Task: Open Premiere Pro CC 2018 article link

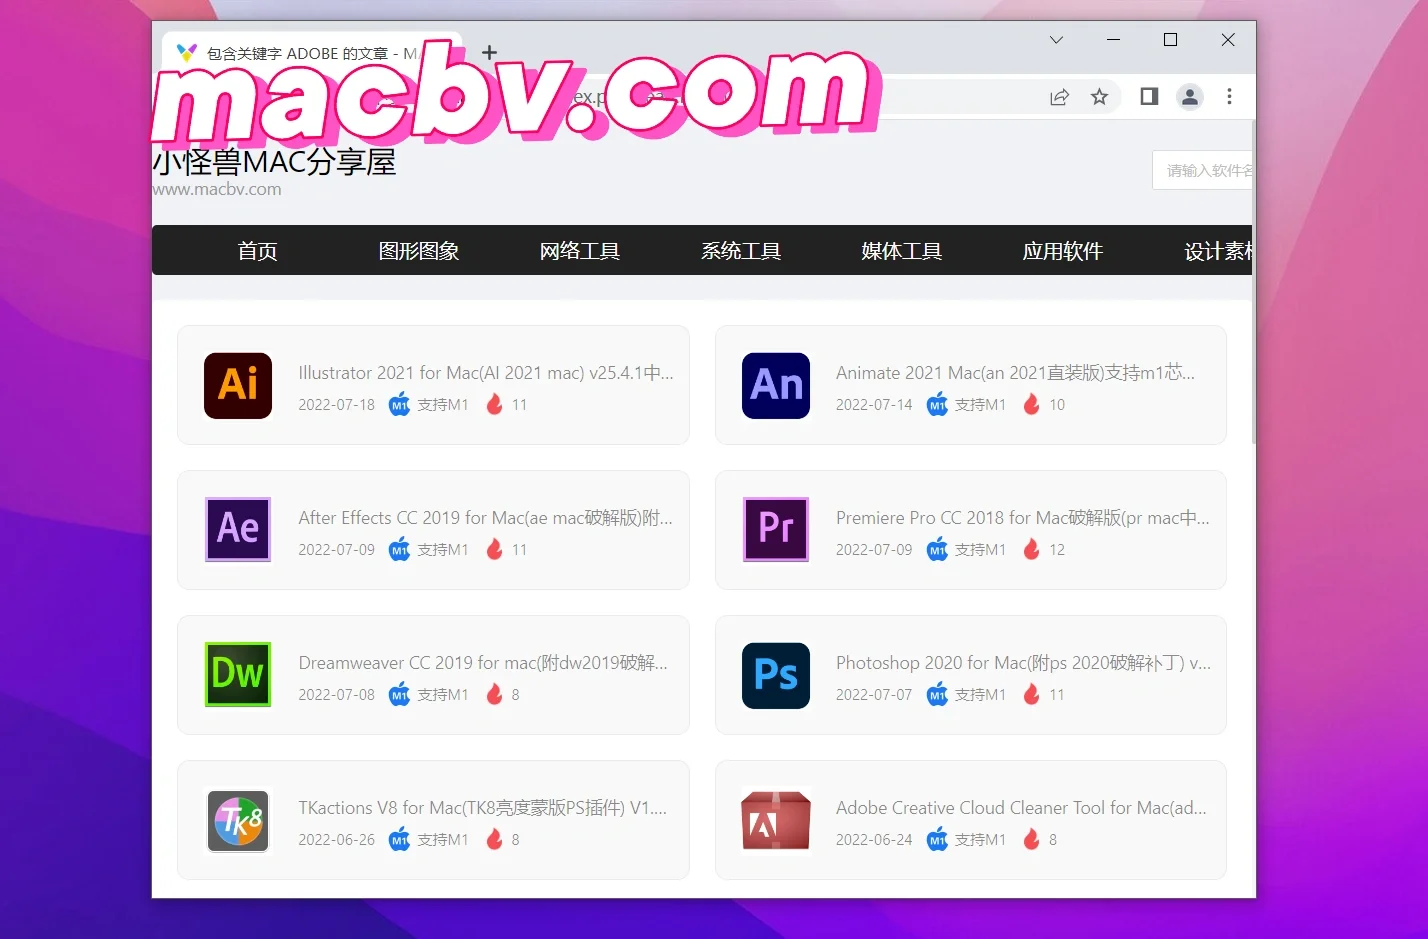Action: [1023, 518]
